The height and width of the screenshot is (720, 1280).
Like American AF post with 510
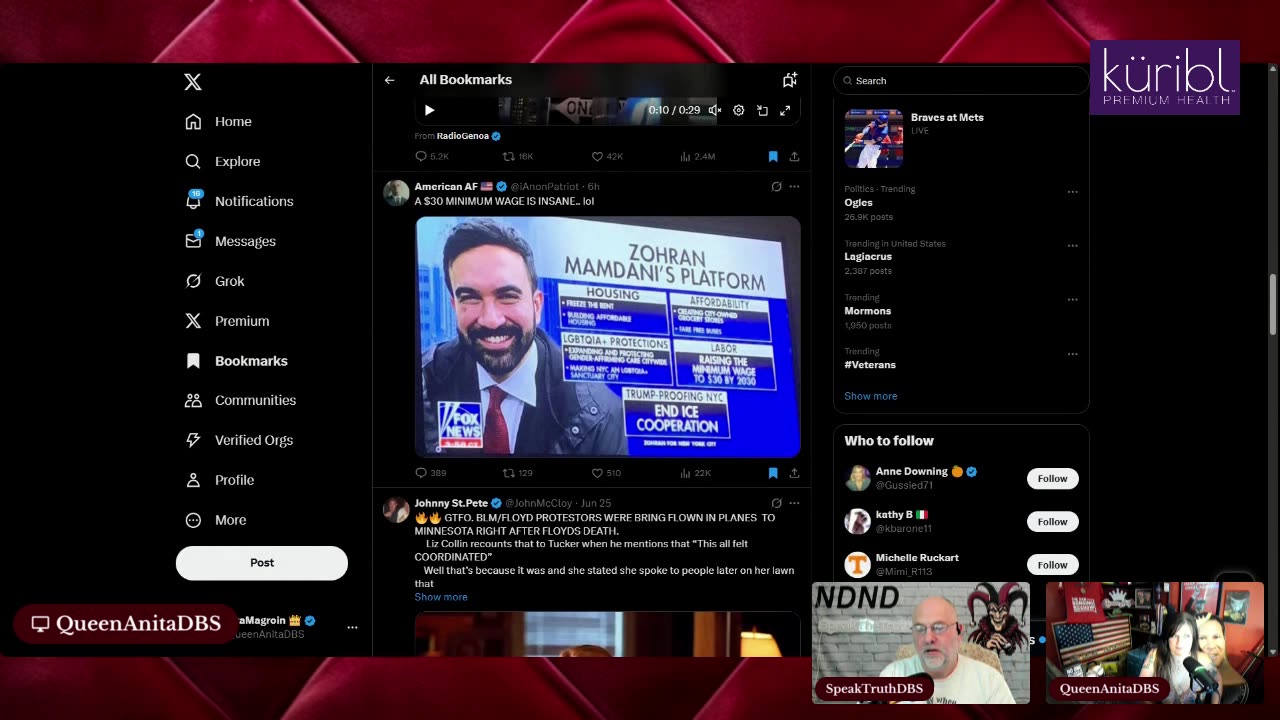tap(606, 473)
